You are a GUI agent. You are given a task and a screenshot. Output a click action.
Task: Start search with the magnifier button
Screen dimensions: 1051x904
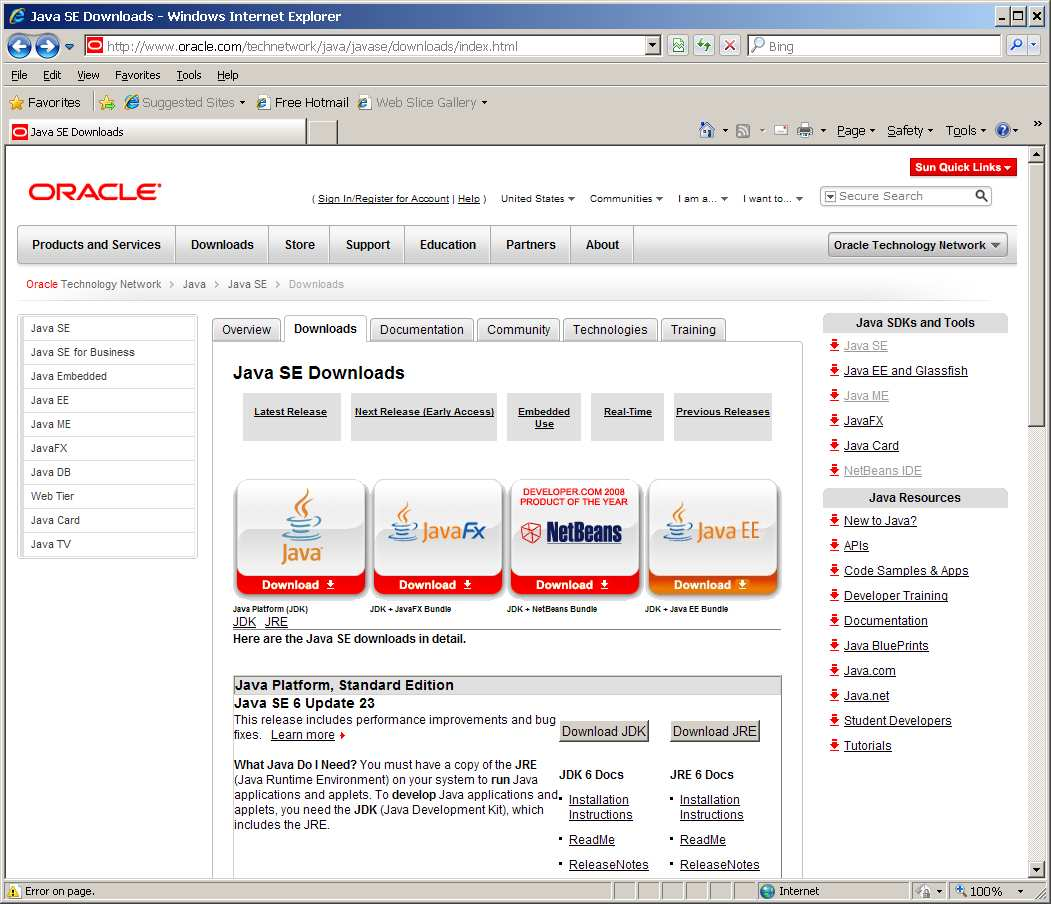tap(1016, 46)
